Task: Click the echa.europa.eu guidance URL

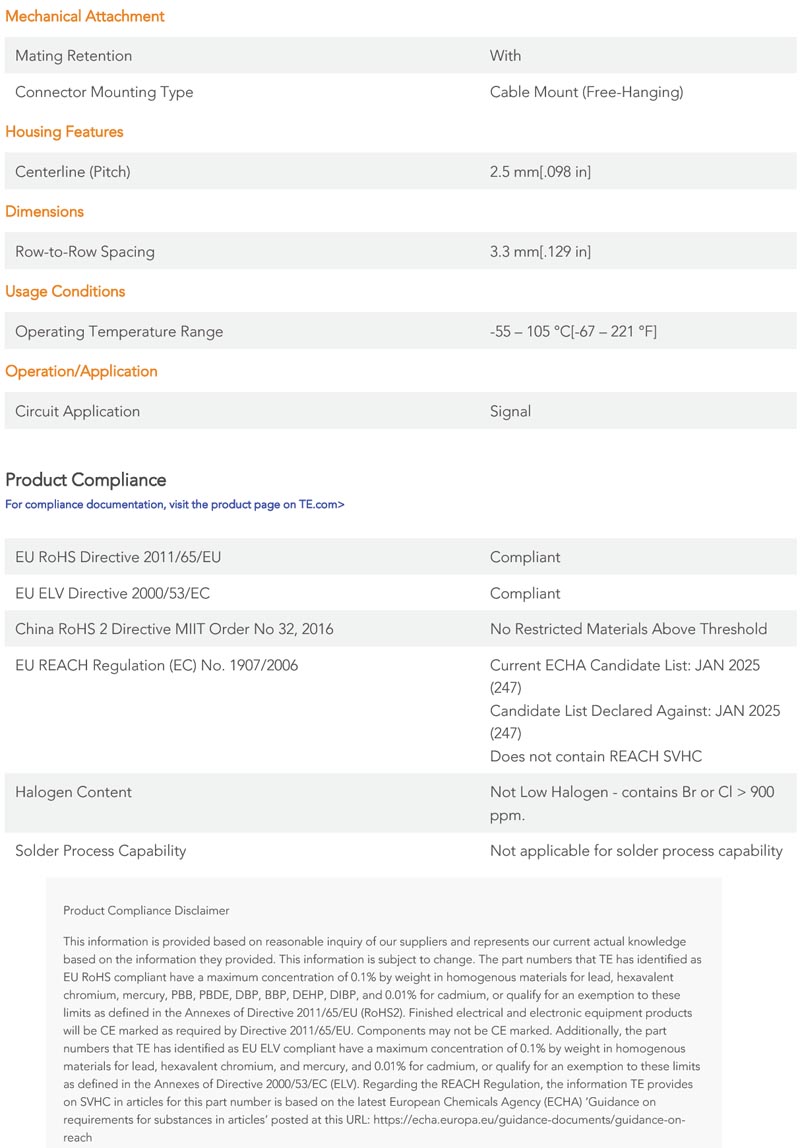Action: 528,1121
